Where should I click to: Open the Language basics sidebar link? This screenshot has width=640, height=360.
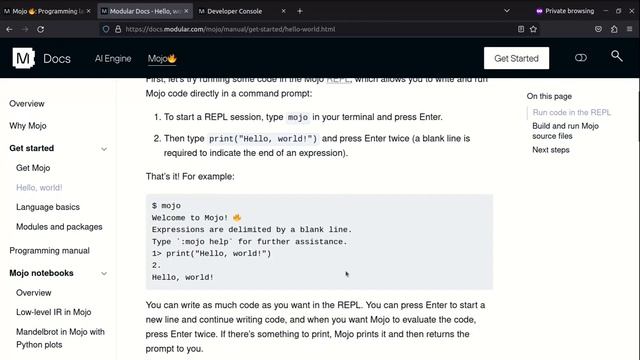click(x=48, y=207)
